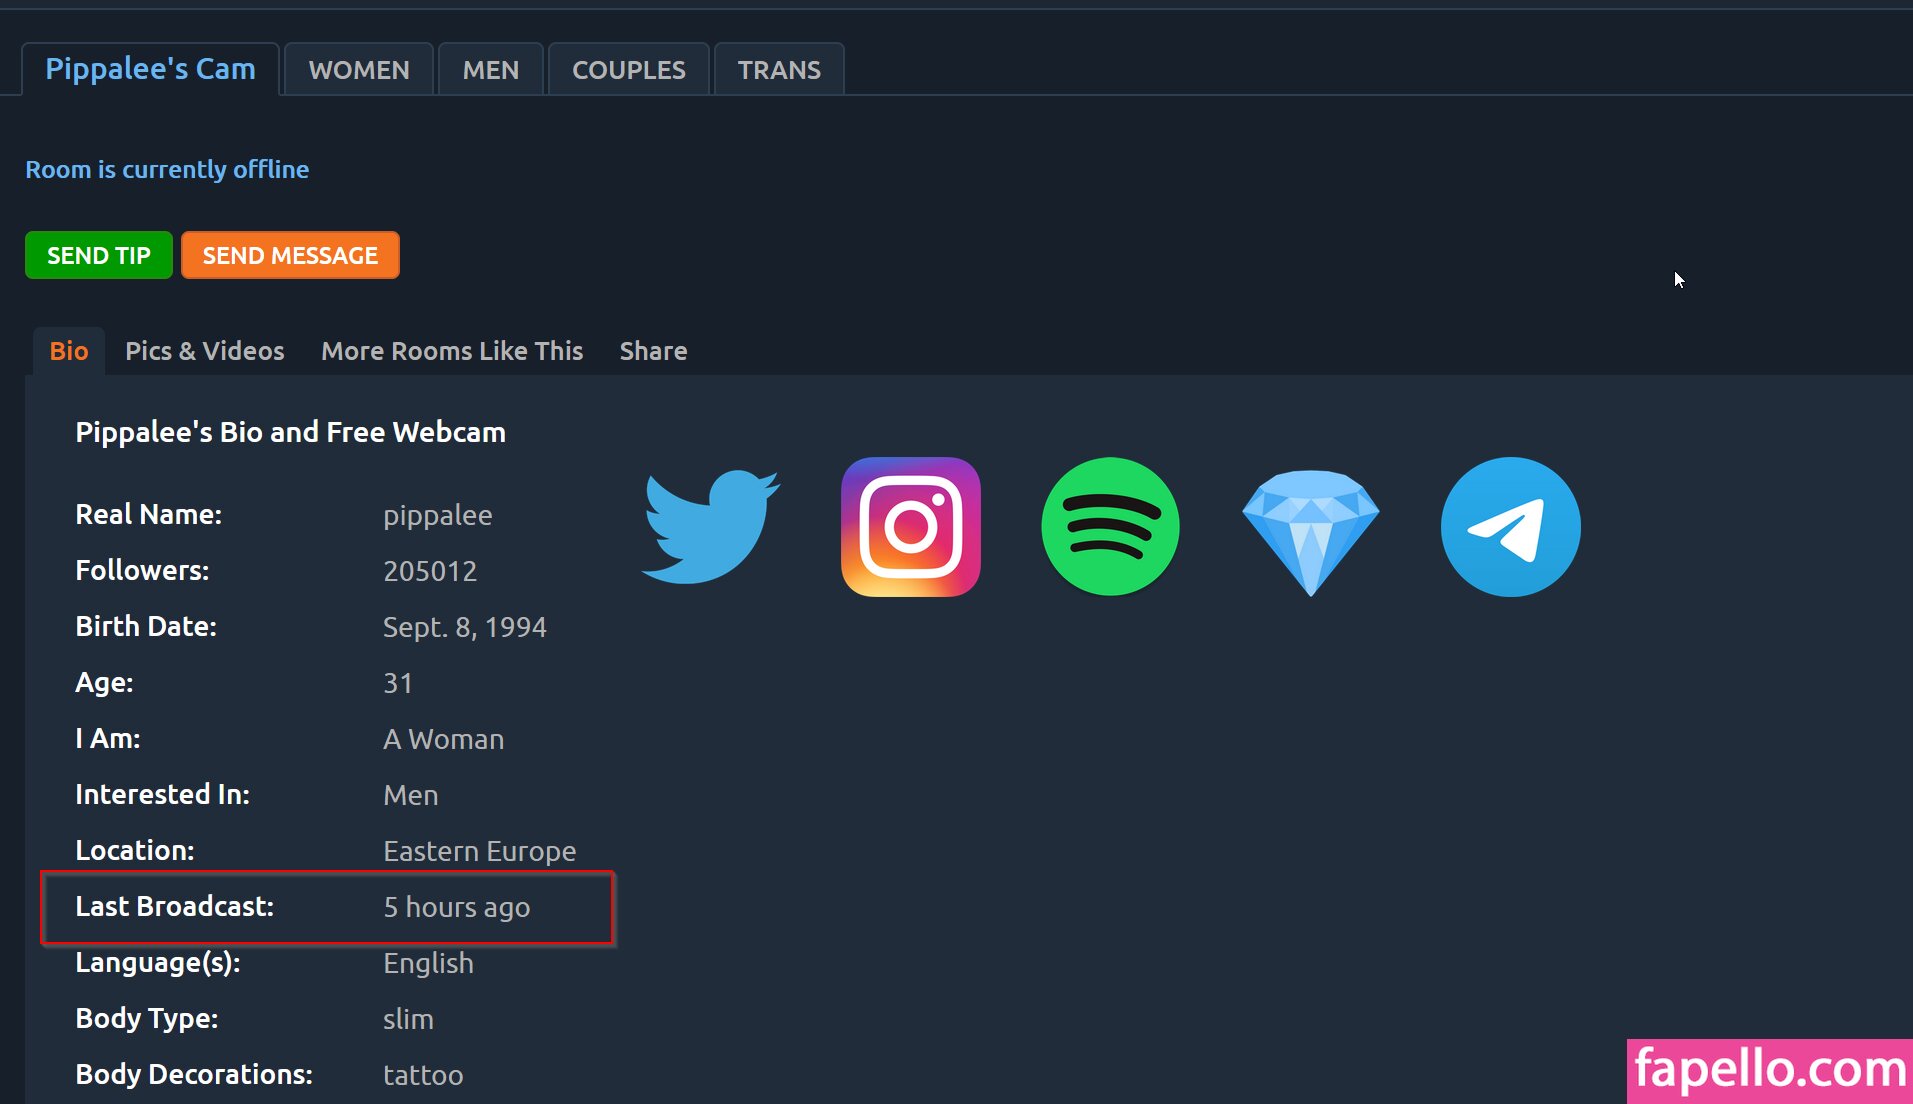1913x1104 pixels.
Task: Click the '5 hours ago' Last Broadcast value
Action: click(457, 907)
